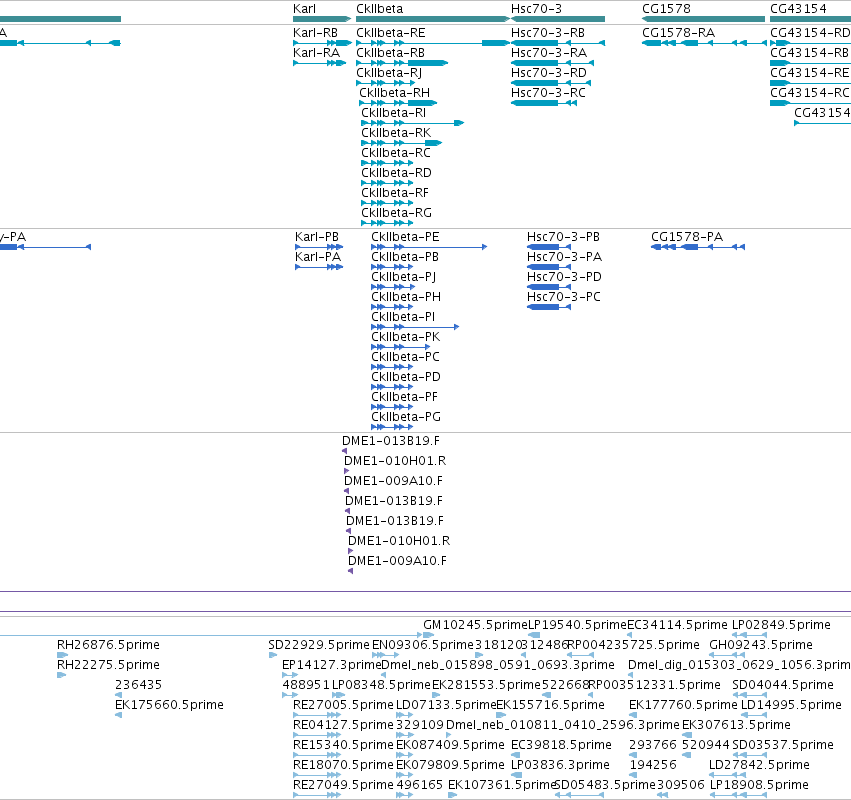Click the LD14995.5prime EST label
The width and height of the screenshot is (851, 800).
(791, 706)
